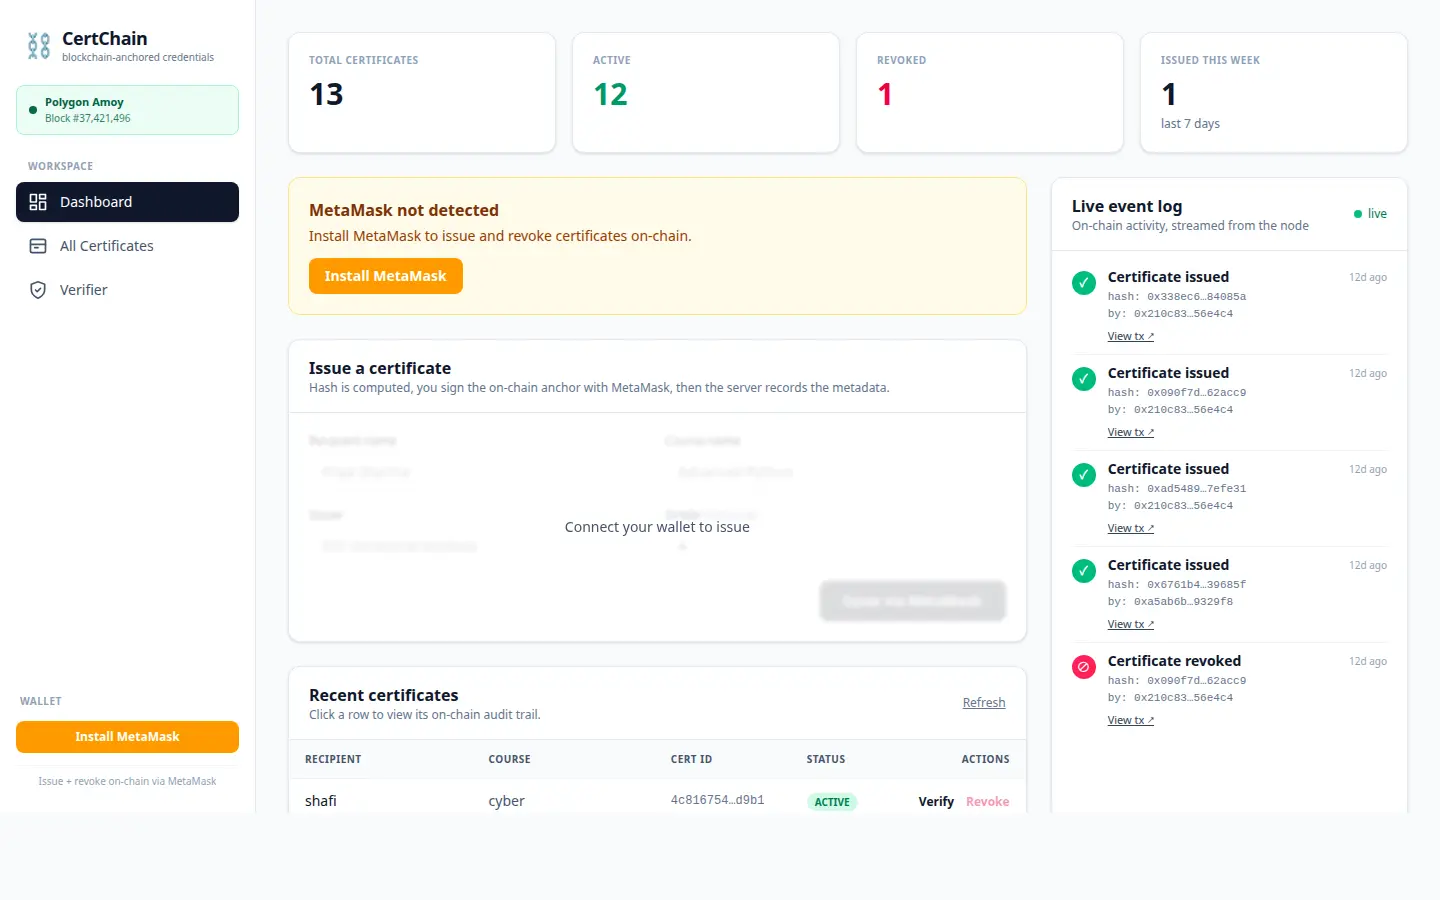
Task: Click the green check icon for hash 0xad5489…7efe31
Action: point(1084,475)
